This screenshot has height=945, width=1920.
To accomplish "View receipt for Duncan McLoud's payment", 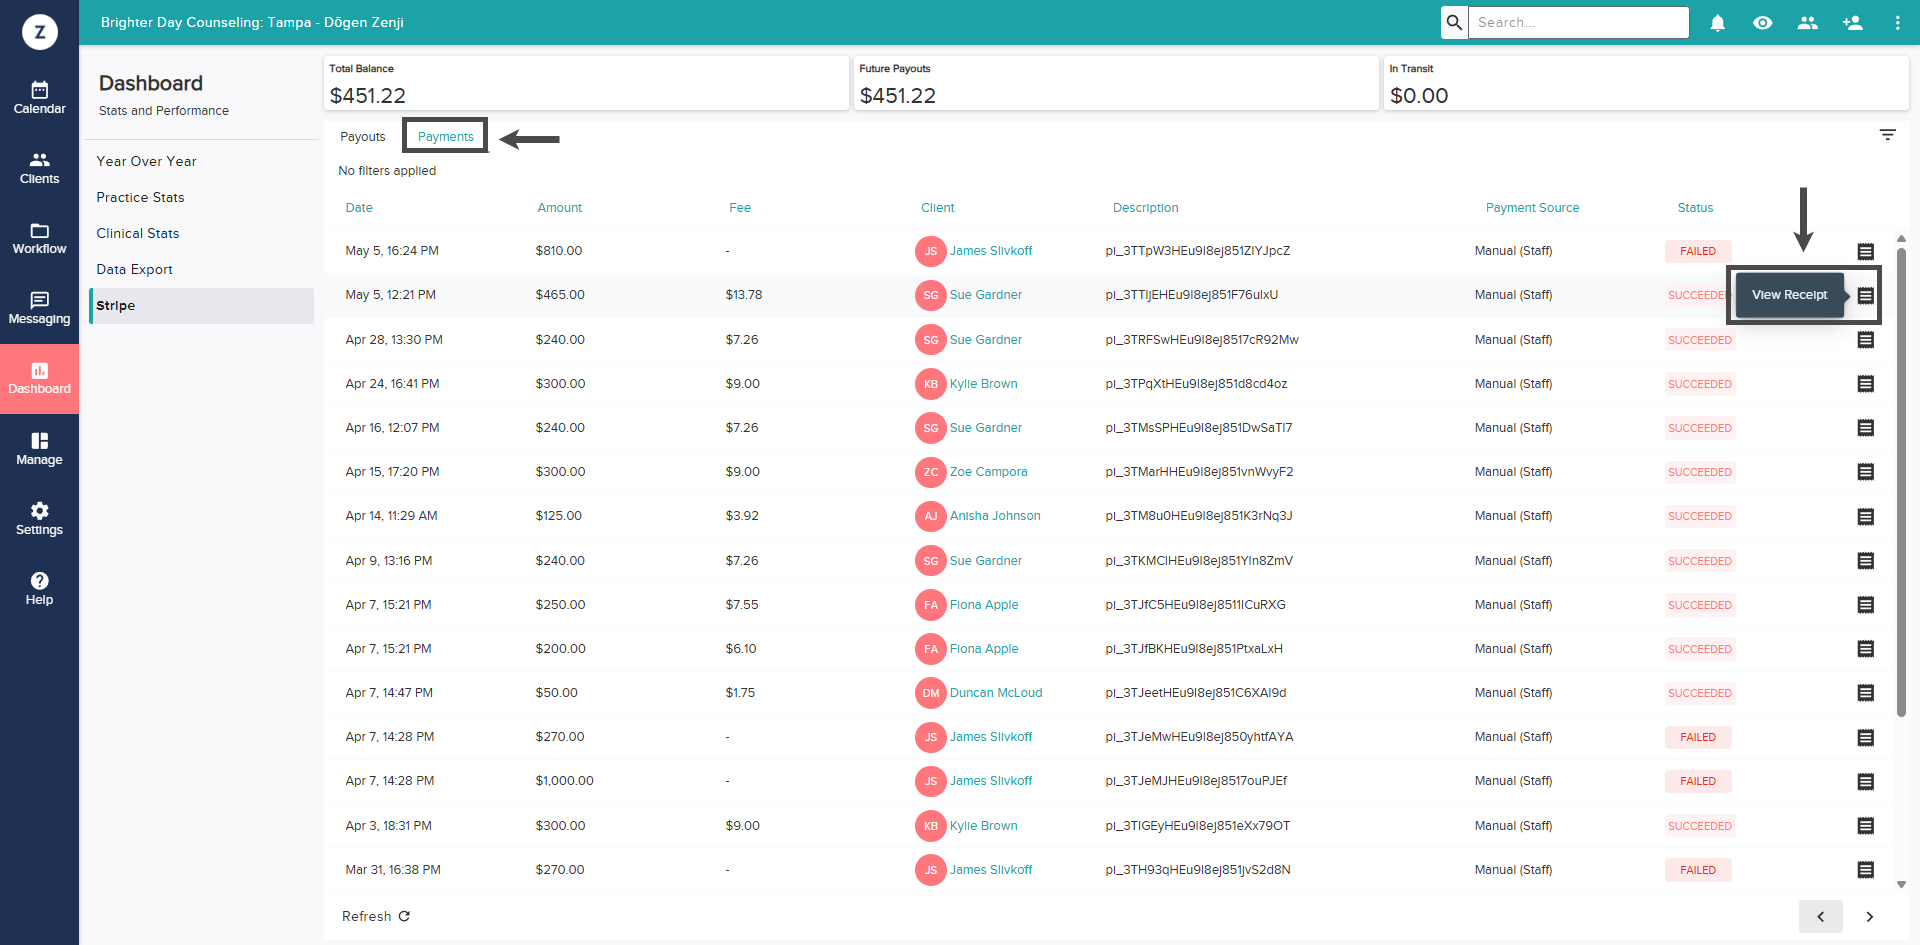I will pos(1866,693).
